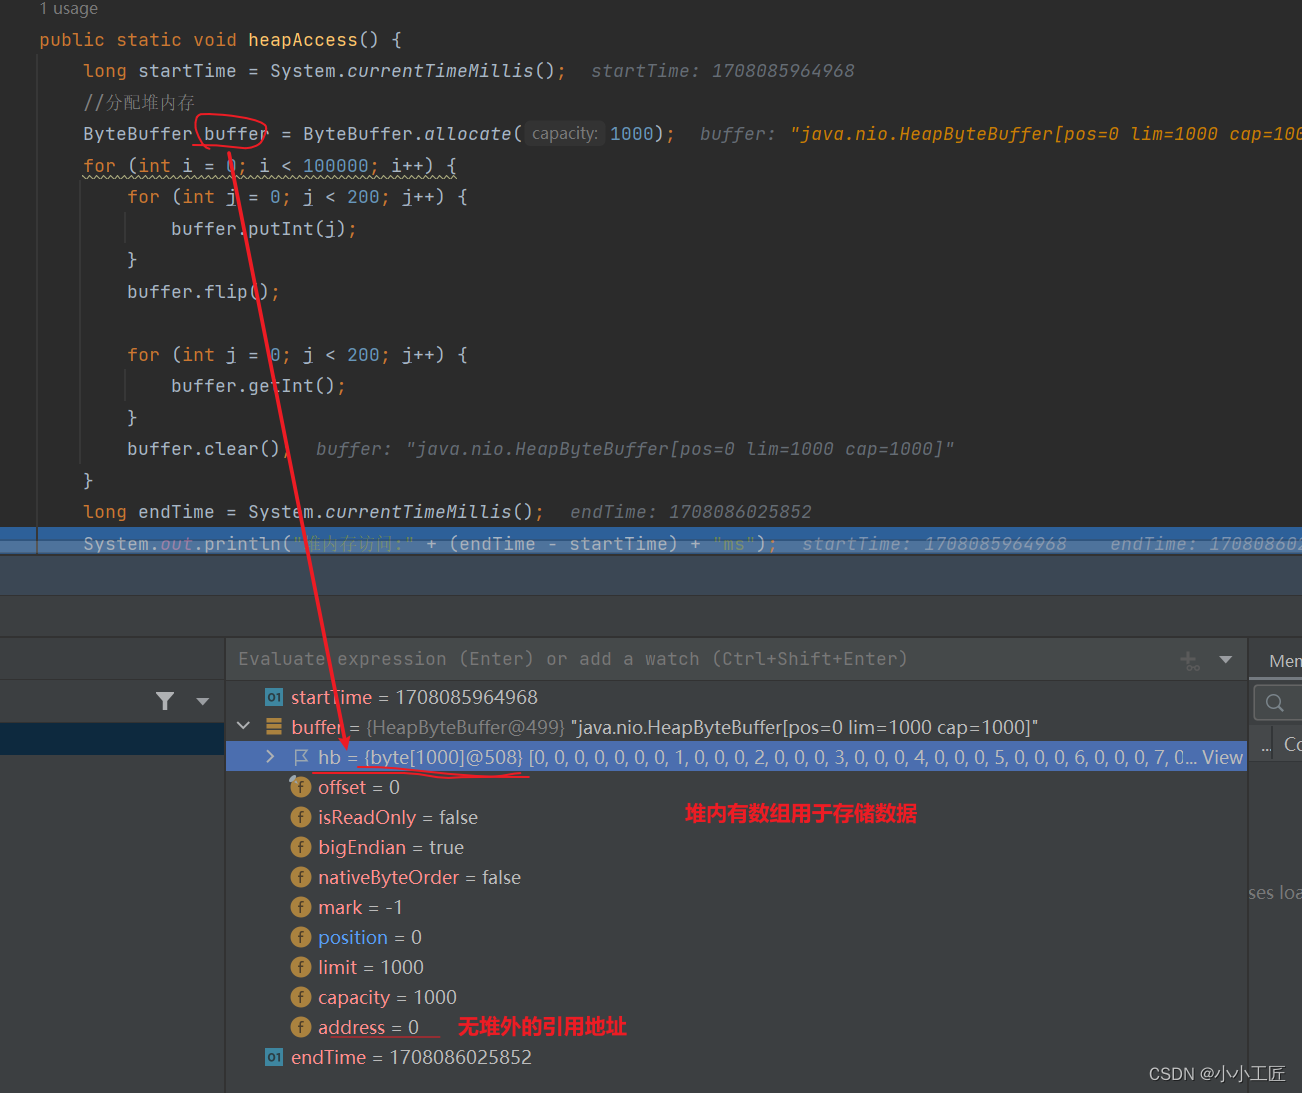The width and height of the screenshot is (1302, 1093).
Task: Click the field icon next to capacity
Action: click(301, 997)
